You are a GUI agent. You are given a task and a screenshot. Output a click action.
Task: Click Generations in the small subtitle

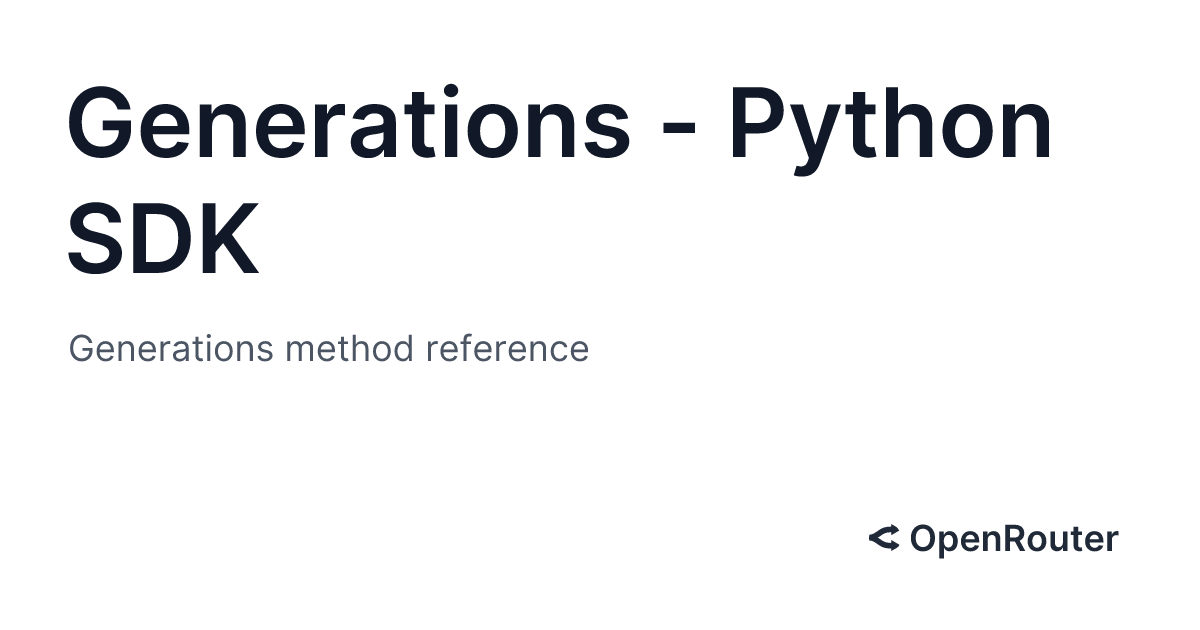(x=171, y=349)
